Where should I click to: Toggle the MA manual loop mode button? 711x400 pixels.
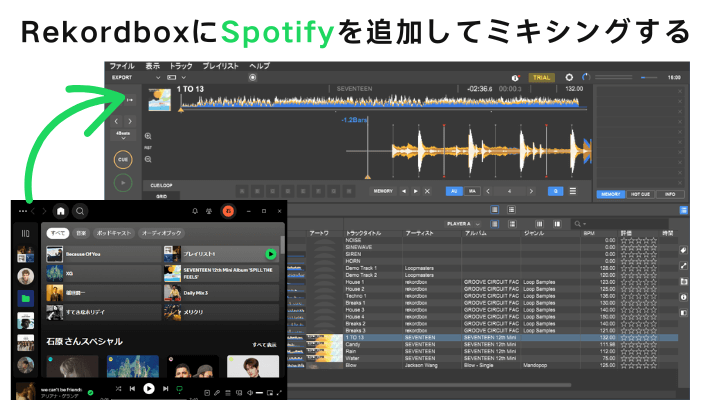(x=472, y=191)
